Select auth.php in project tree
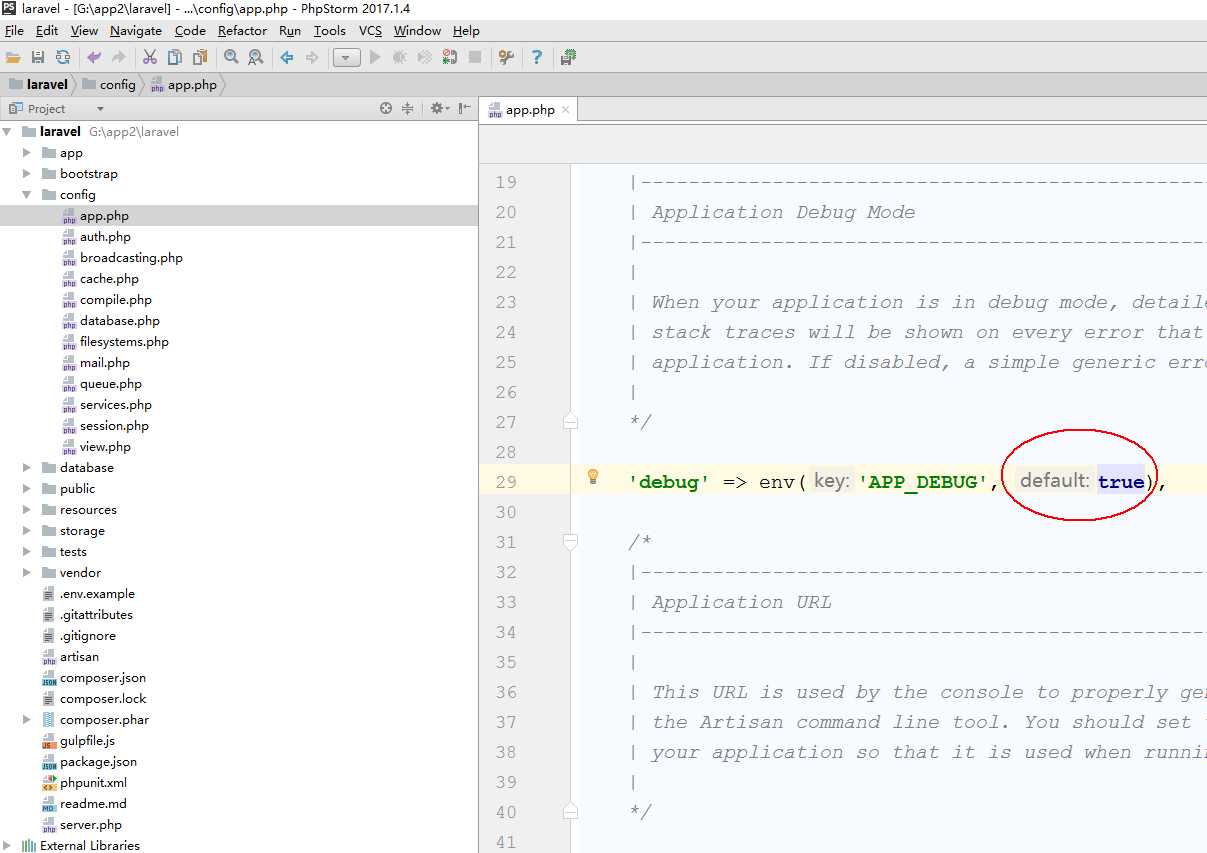 (105, 237)
